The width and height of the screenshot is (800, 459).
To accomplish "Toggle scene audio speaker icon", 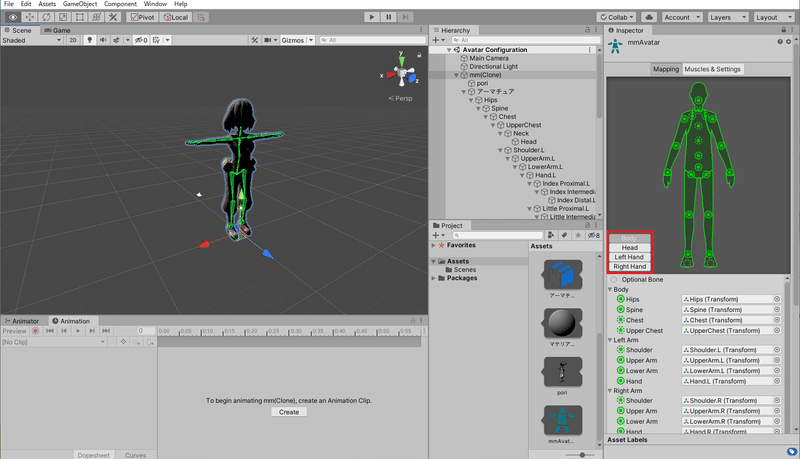I will [103, 40].
